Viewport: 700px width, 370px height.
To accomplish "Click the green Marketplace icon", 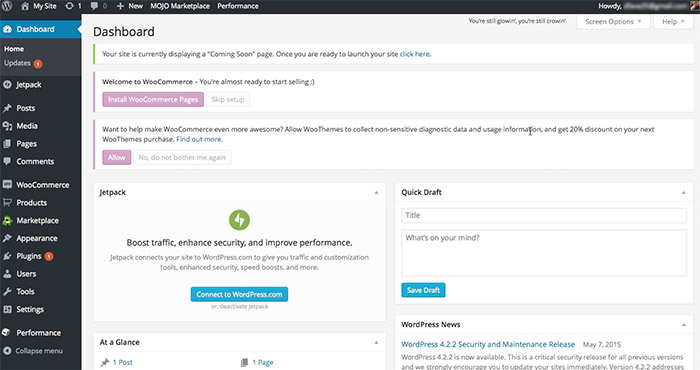I will 7,220.
